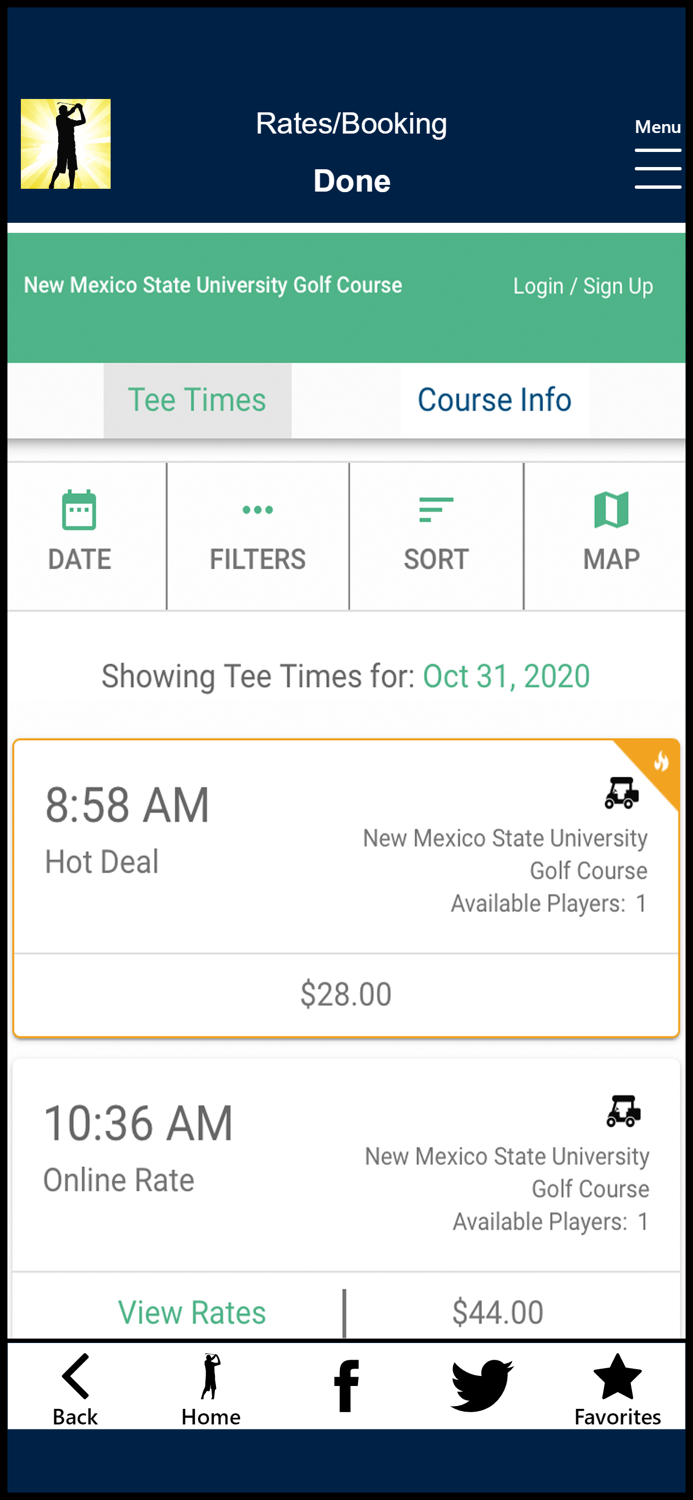The width and height of the screenshot is (693, 1500).
Task: Click the golf cart icon on 8:58 AM tee time
Action: pyautogui.click(x=620, y=793)
